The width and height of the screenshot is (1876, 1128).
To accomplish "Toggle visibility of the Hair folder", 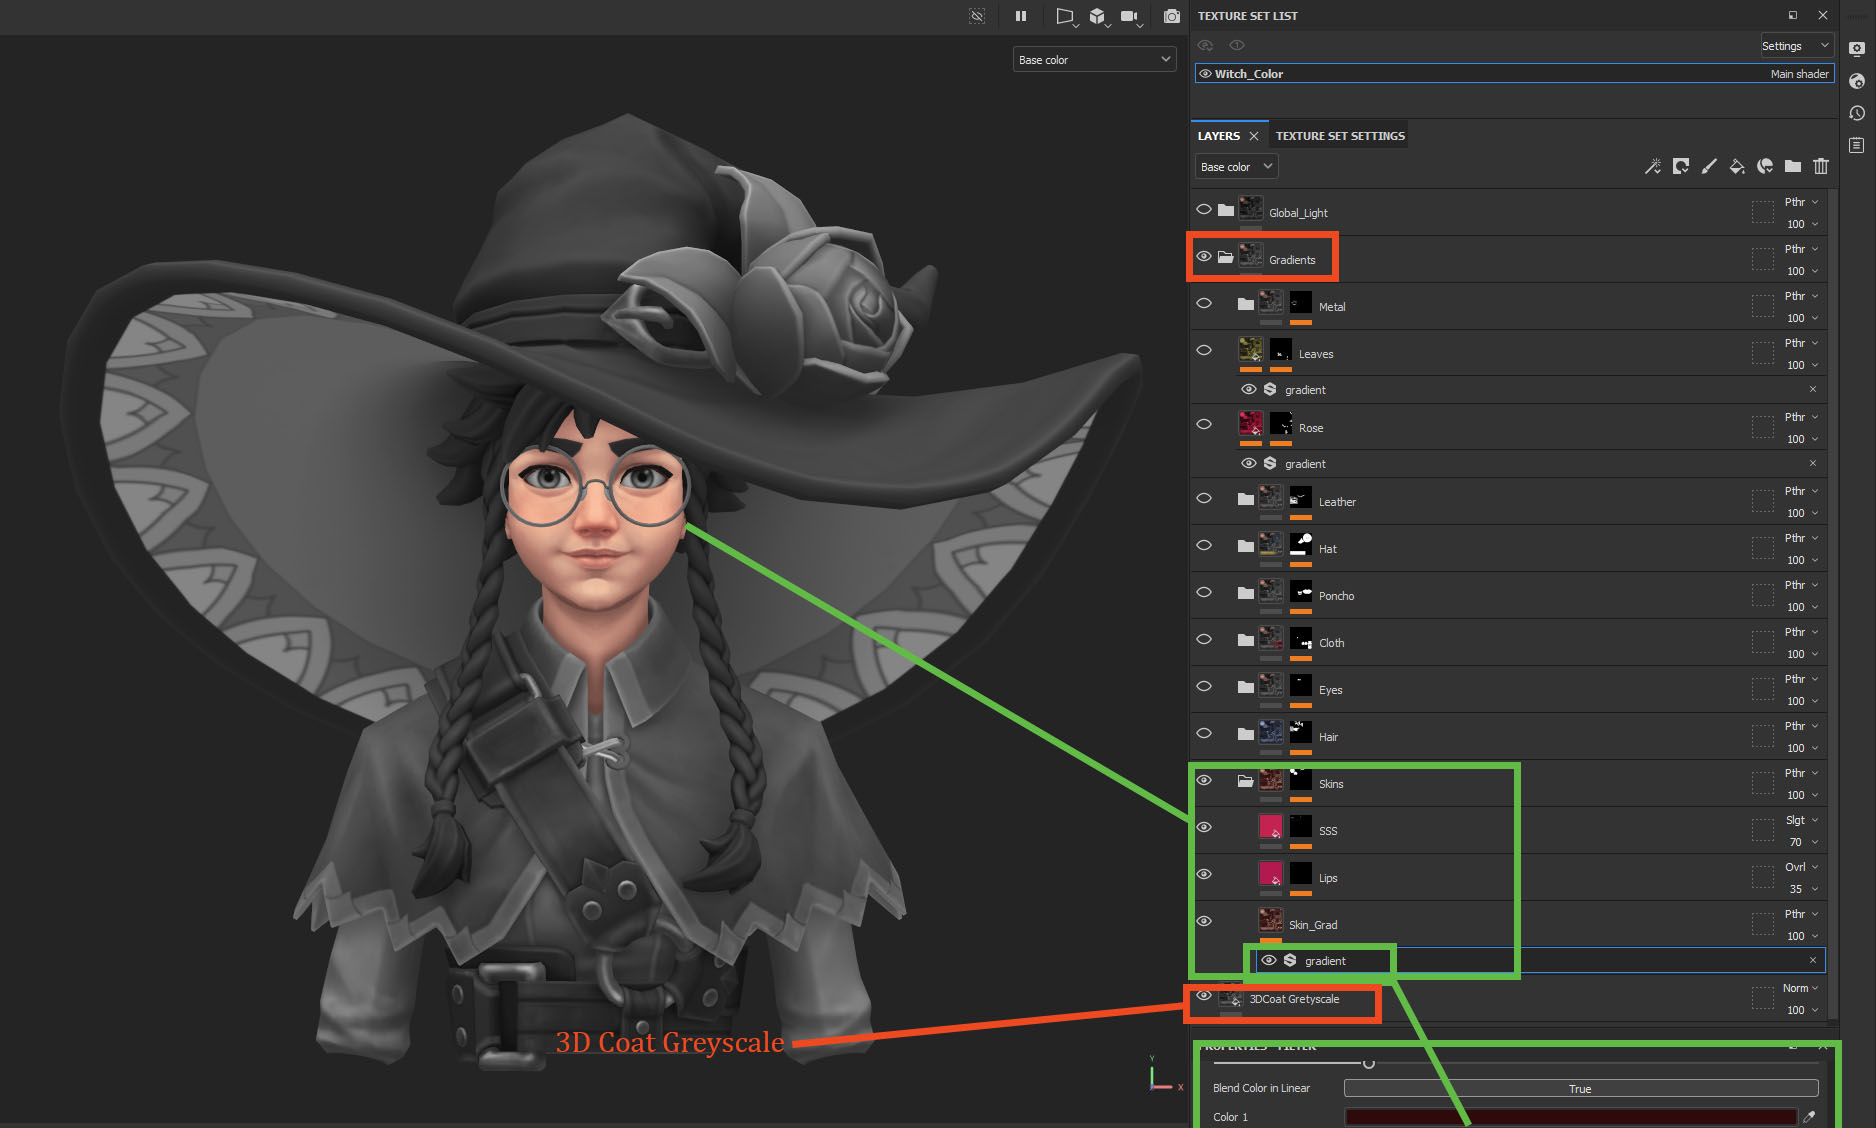I will 1204,734.
